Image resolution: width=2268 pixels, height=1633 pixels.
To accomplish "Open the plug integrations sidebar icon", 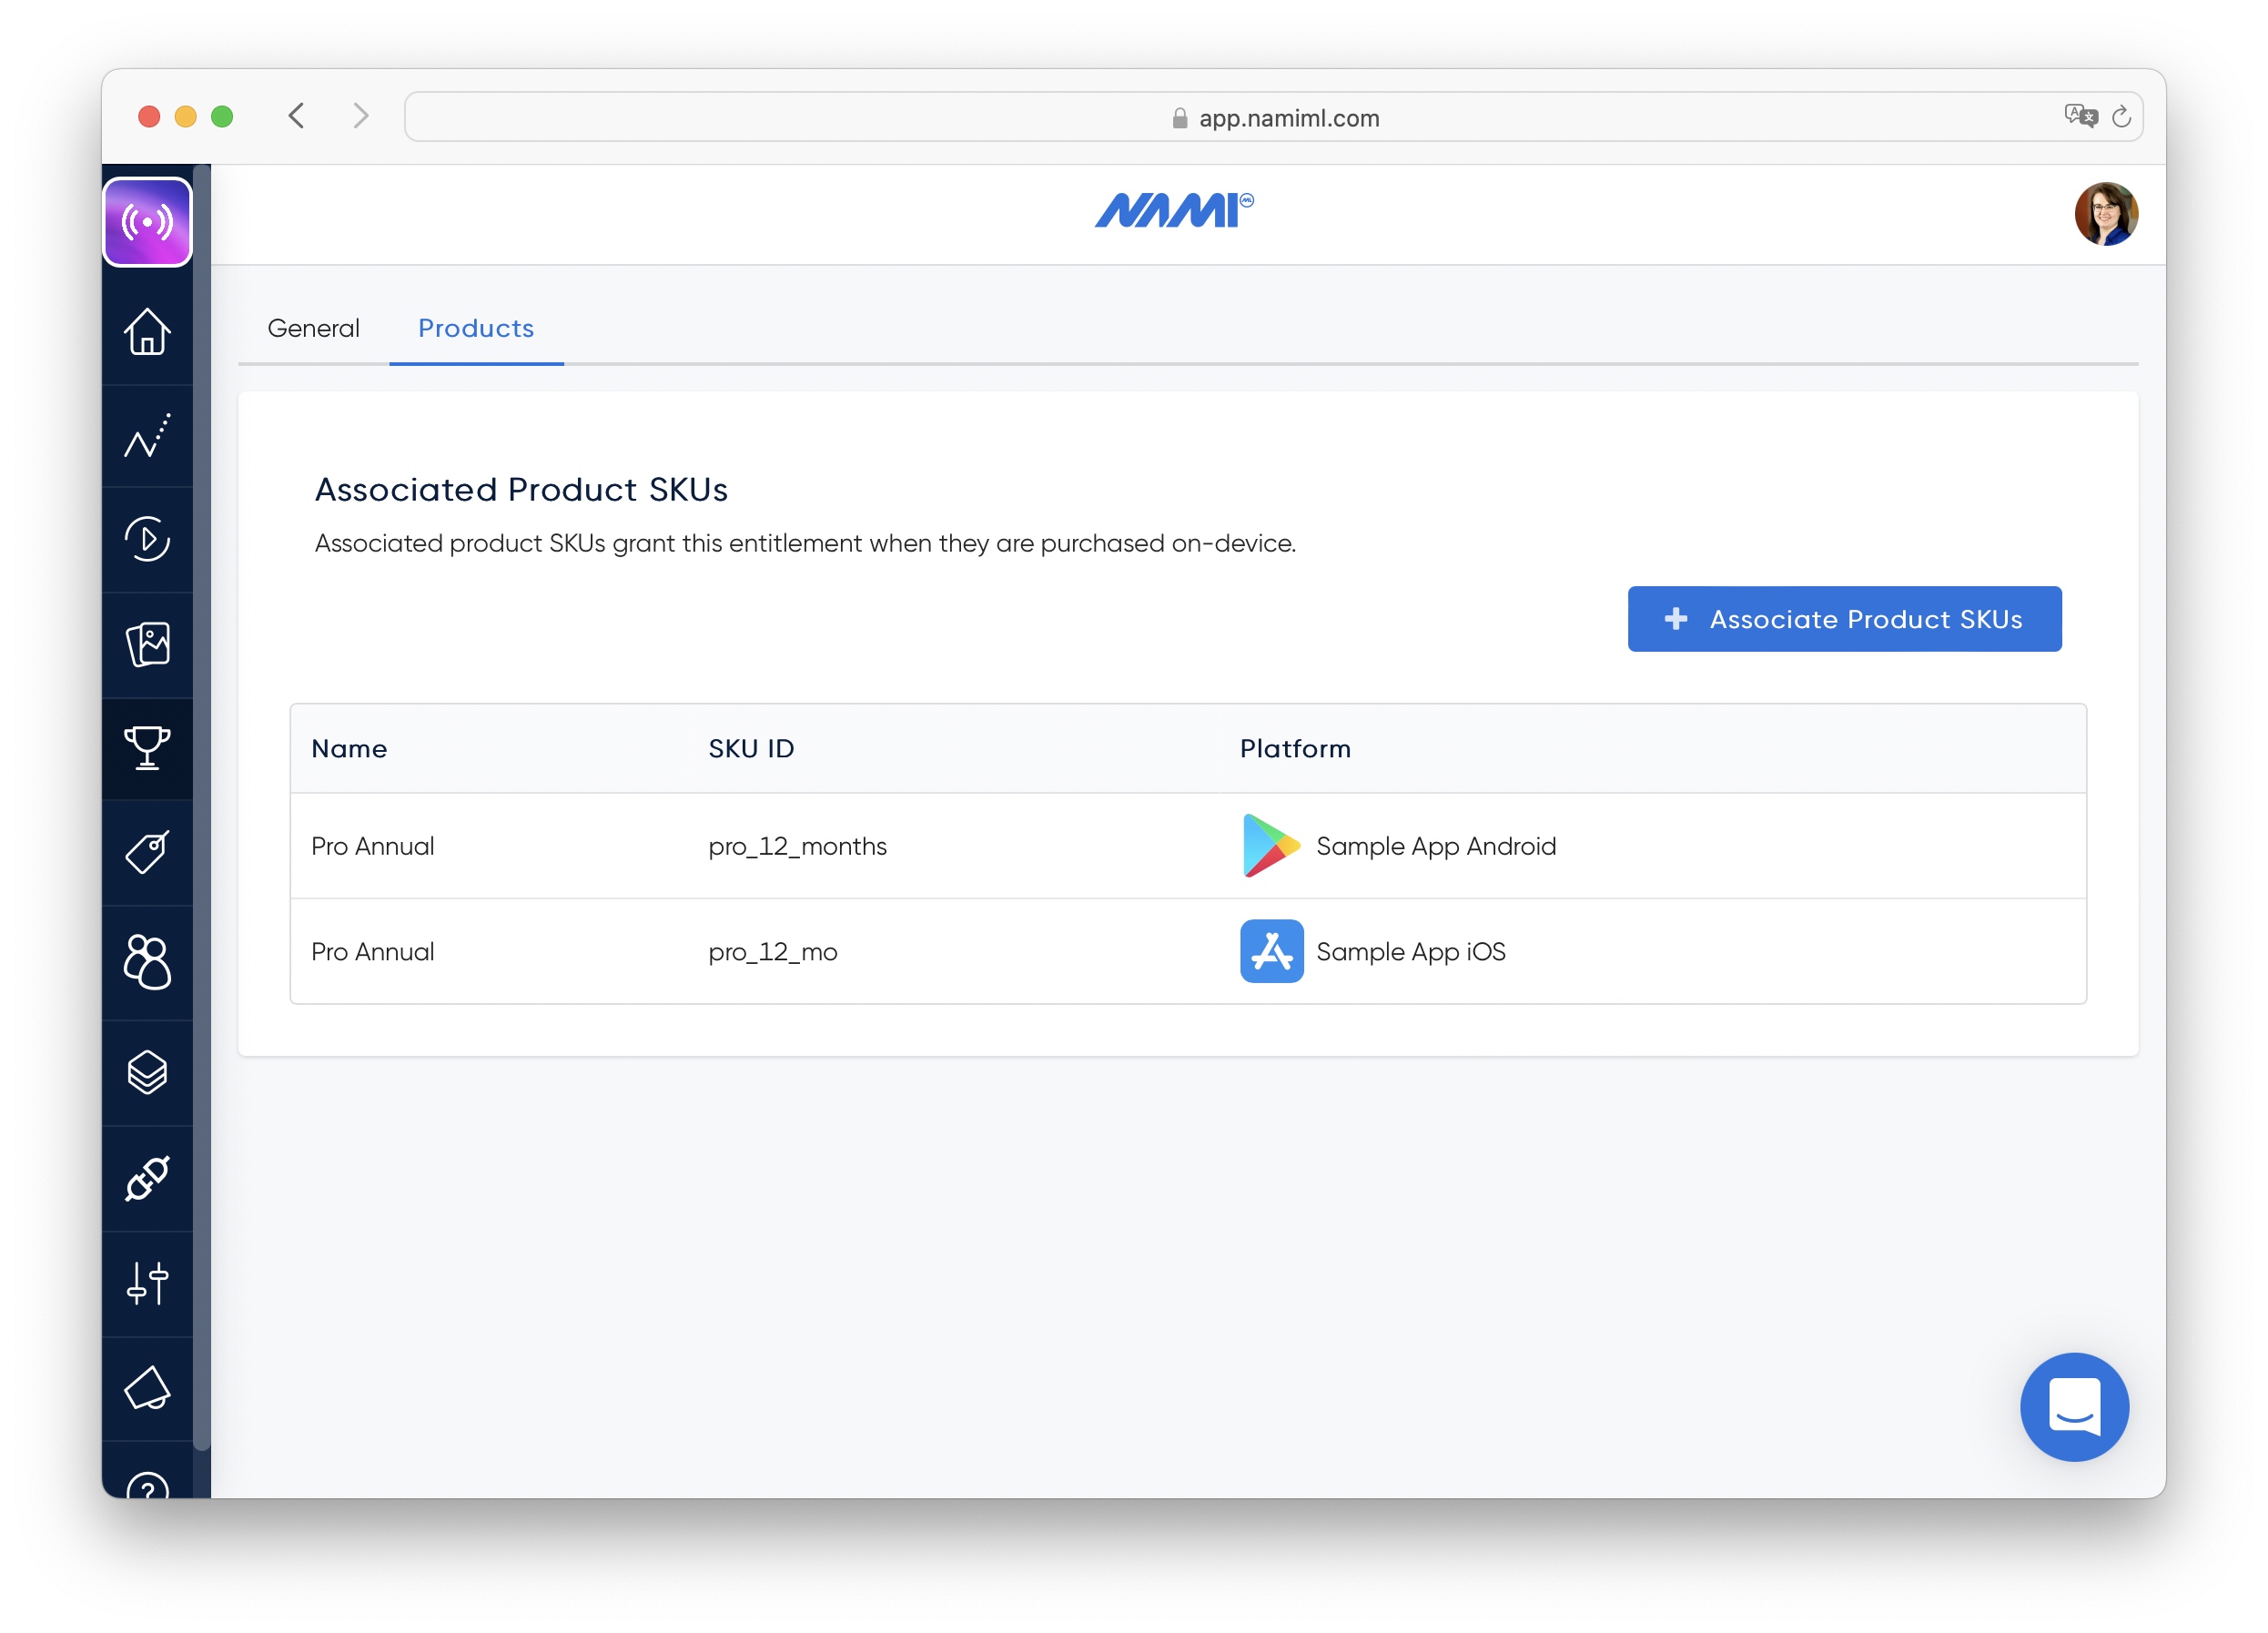I will pyautogui.click(x=147, y=1178).
